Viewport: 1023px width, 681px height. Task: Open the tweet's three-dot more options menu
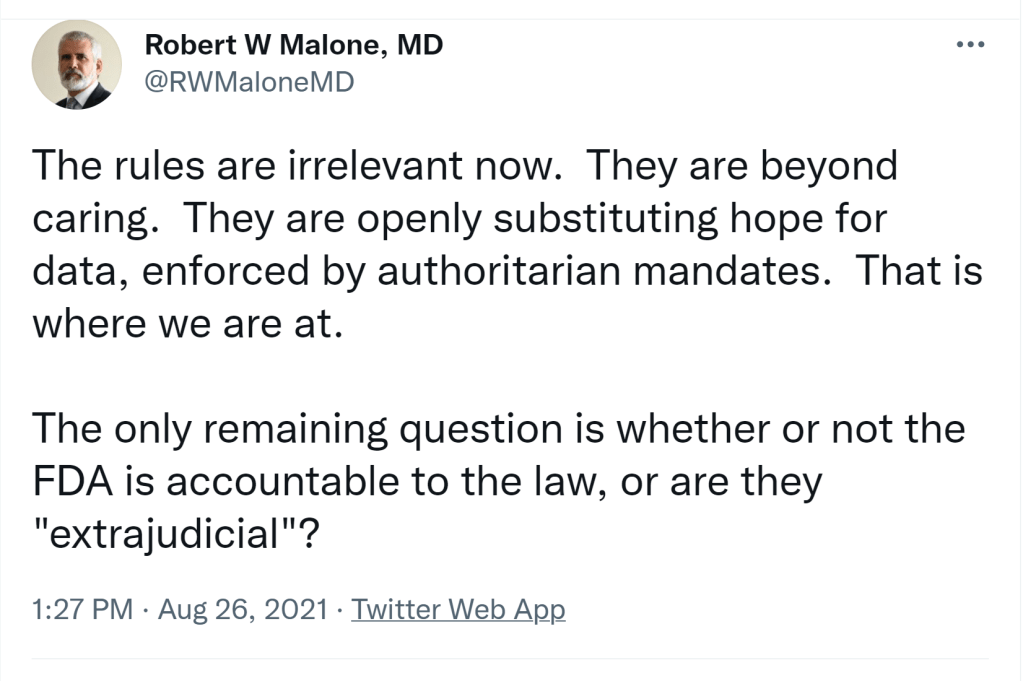pyautogui.click(x=970, y=45)
